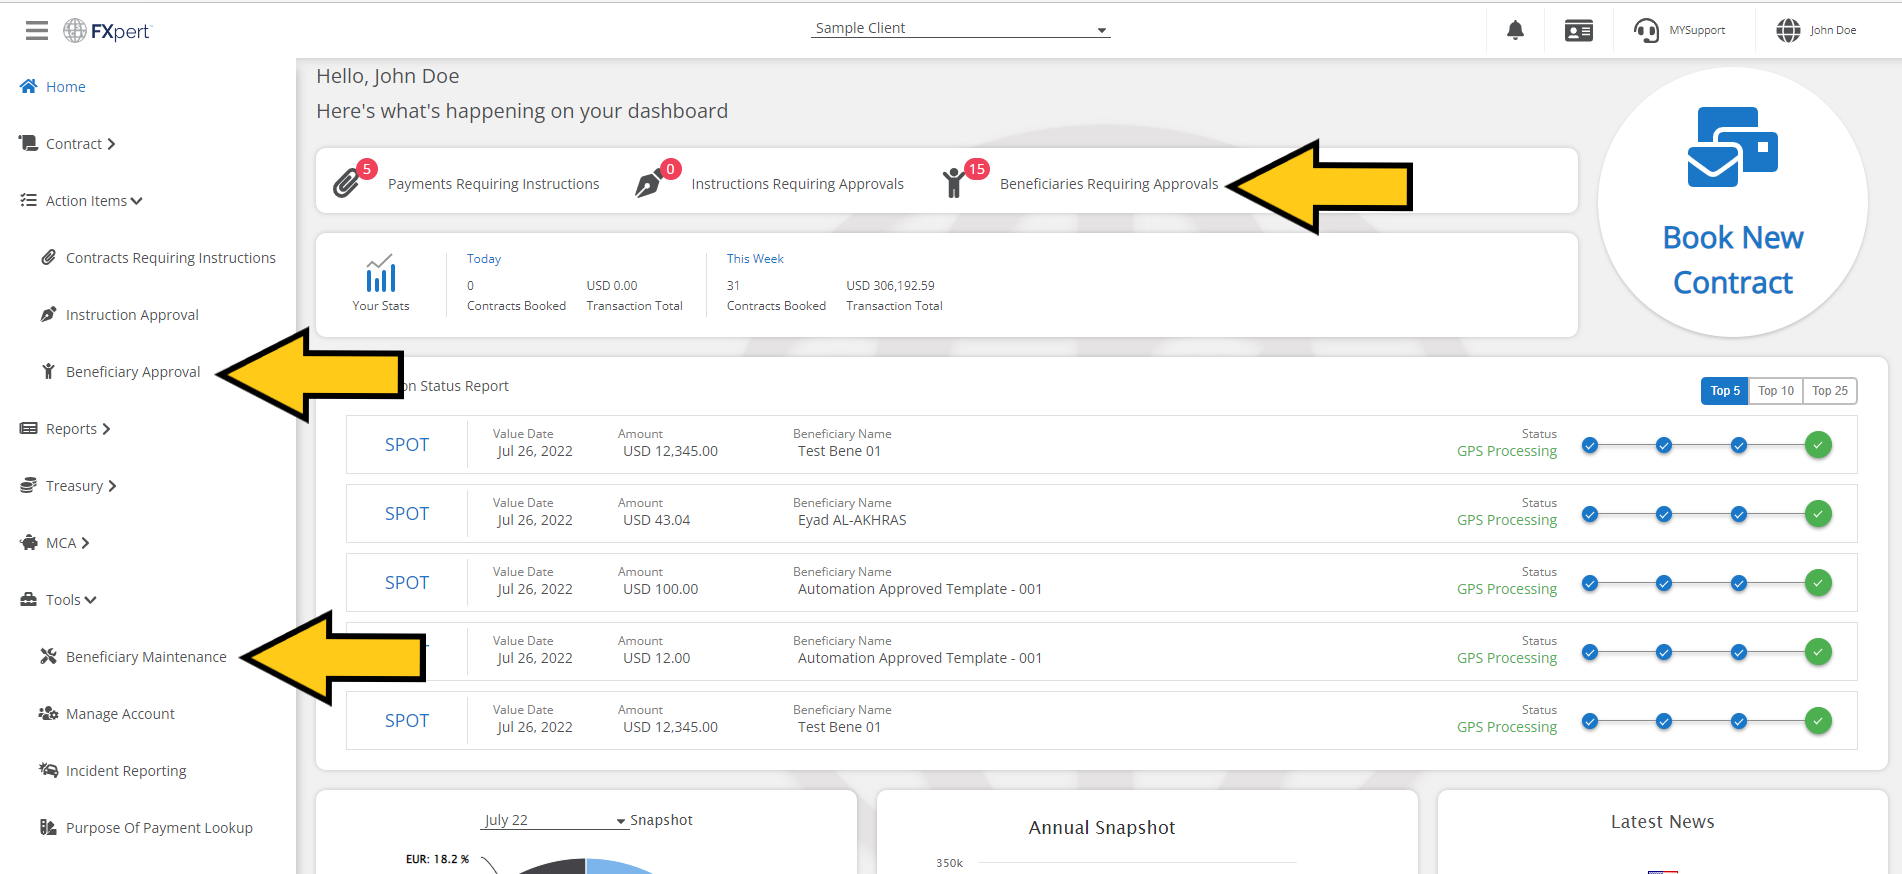Click handshake icon beside Incident Reporting
Image resolution: width=1902 pixels, height=874 pixels.
[x=48, y=770]
